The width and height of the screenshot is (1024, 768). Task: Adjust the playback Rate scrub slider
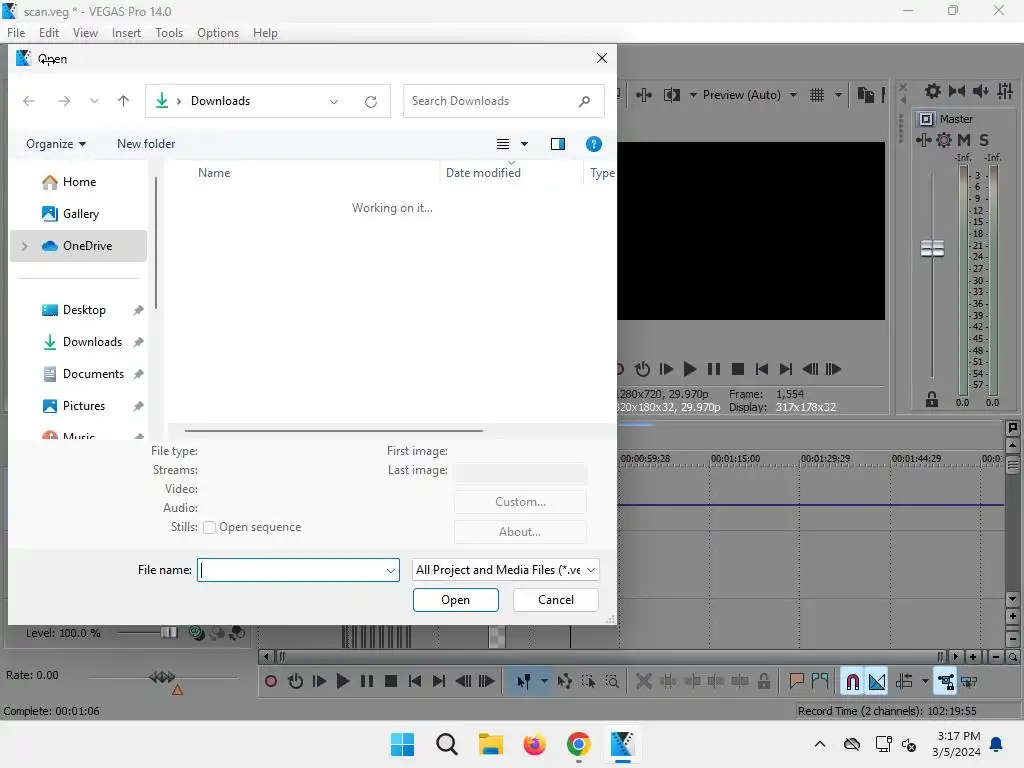(162, 677)
